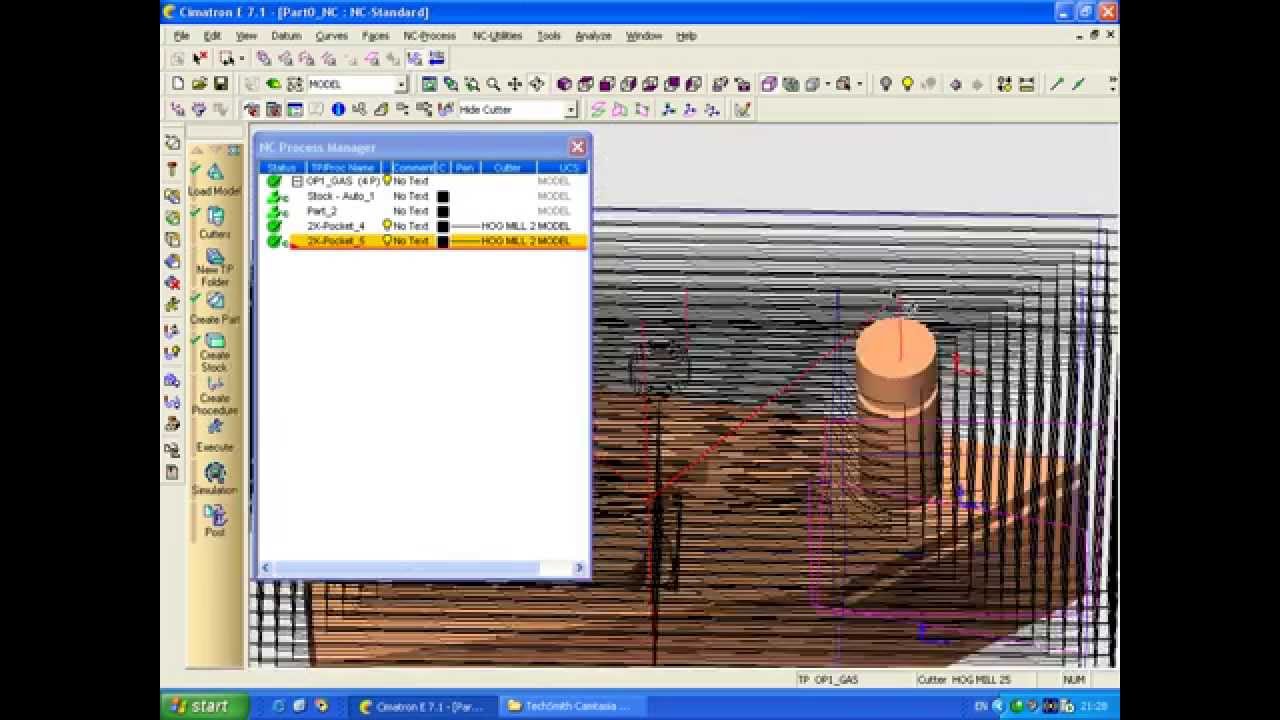Click black color swatch of Part_2
Screen dimensions: 1280x720
click(443, 211)
